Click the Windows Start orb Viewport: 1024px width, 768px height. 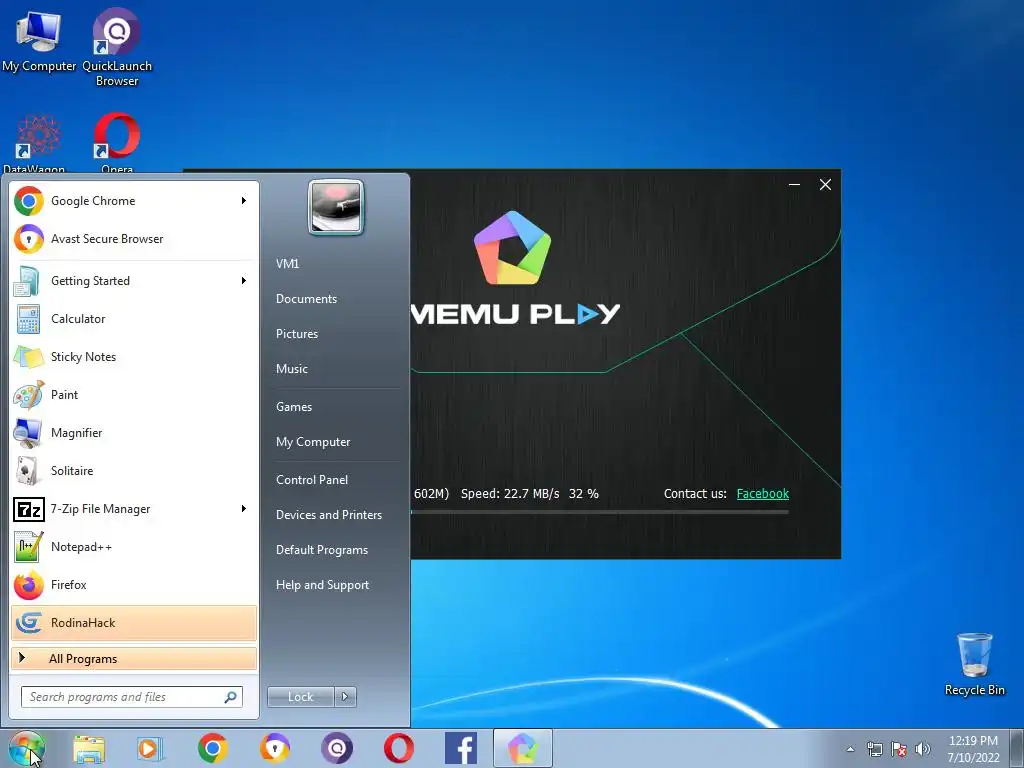click(27, 748)
